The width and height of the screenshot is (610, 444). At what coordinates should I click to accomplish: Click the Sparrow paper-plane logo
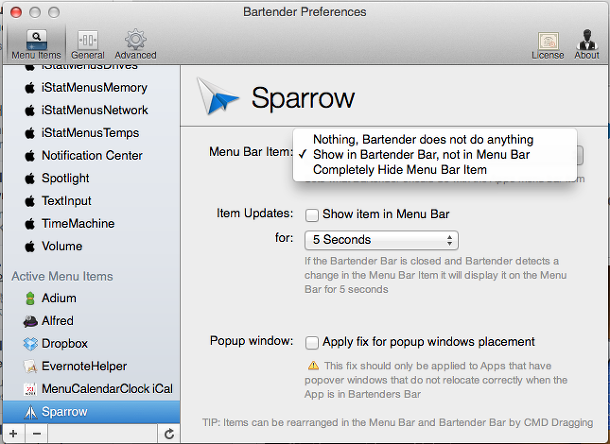217,96
